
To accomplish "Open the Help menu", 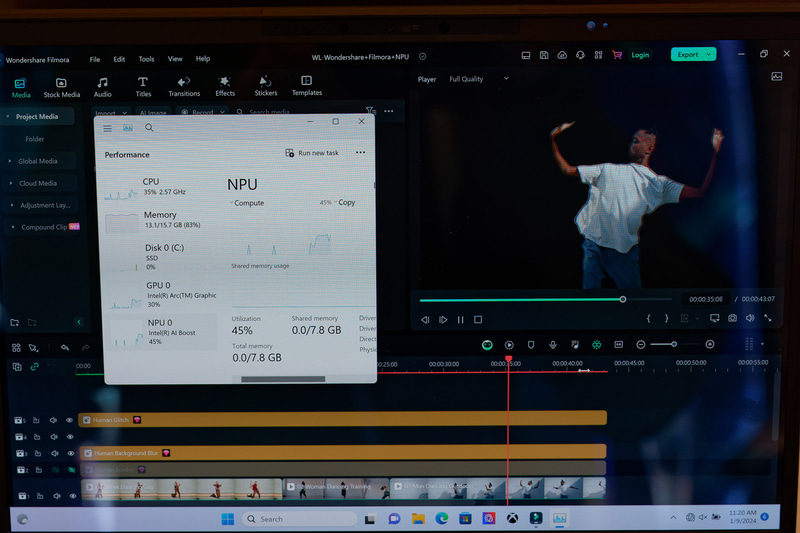I will [x=203, y=58].
